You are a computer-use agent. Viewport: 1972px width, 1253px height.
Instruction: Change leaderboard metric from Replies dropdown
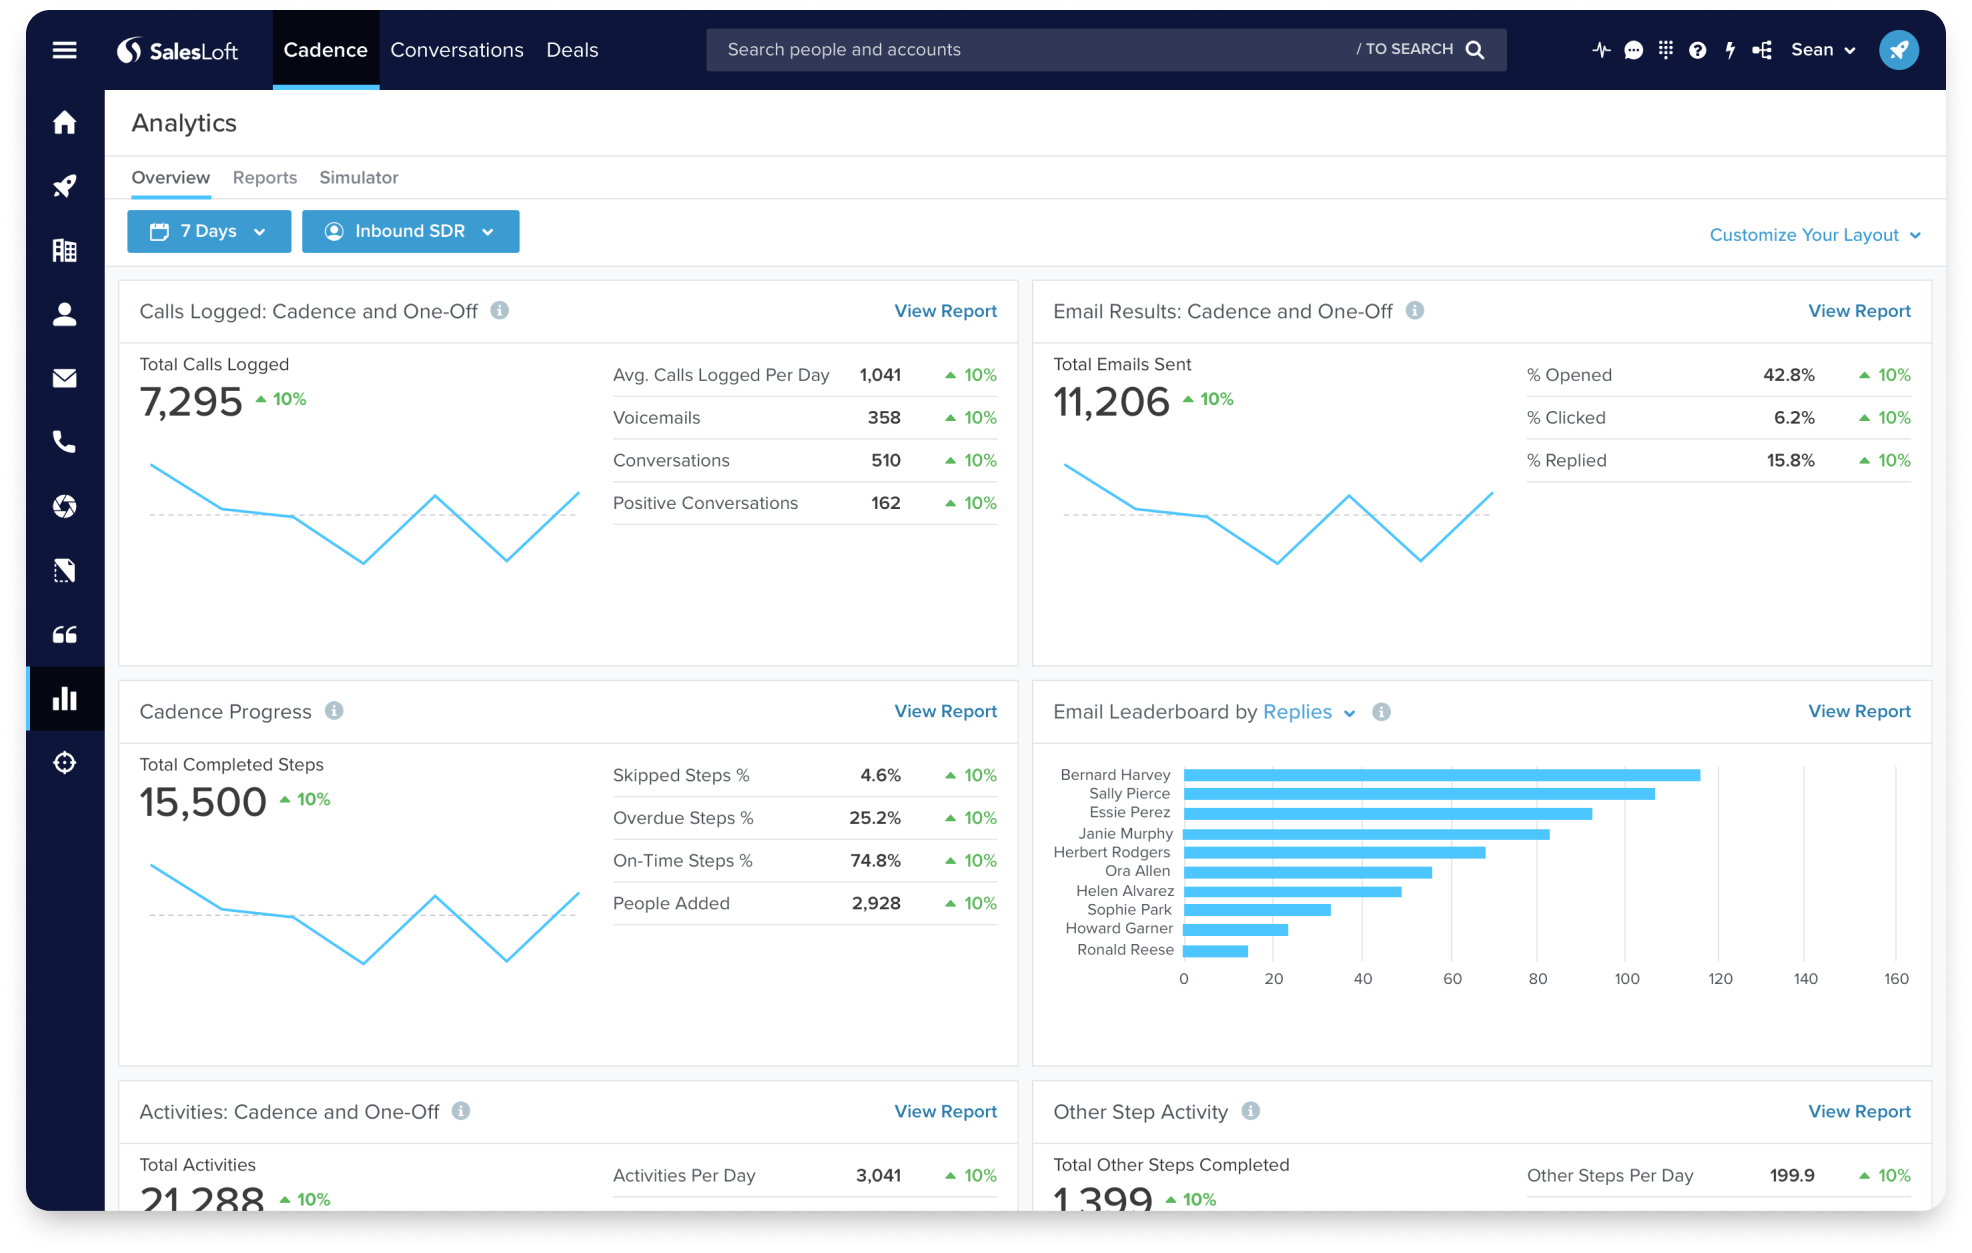click(x=1308, y=712)
